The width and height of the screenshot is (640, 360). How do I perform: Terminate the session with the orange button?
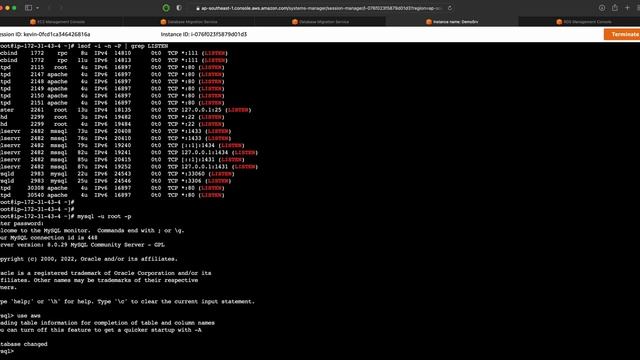[622, 34]
